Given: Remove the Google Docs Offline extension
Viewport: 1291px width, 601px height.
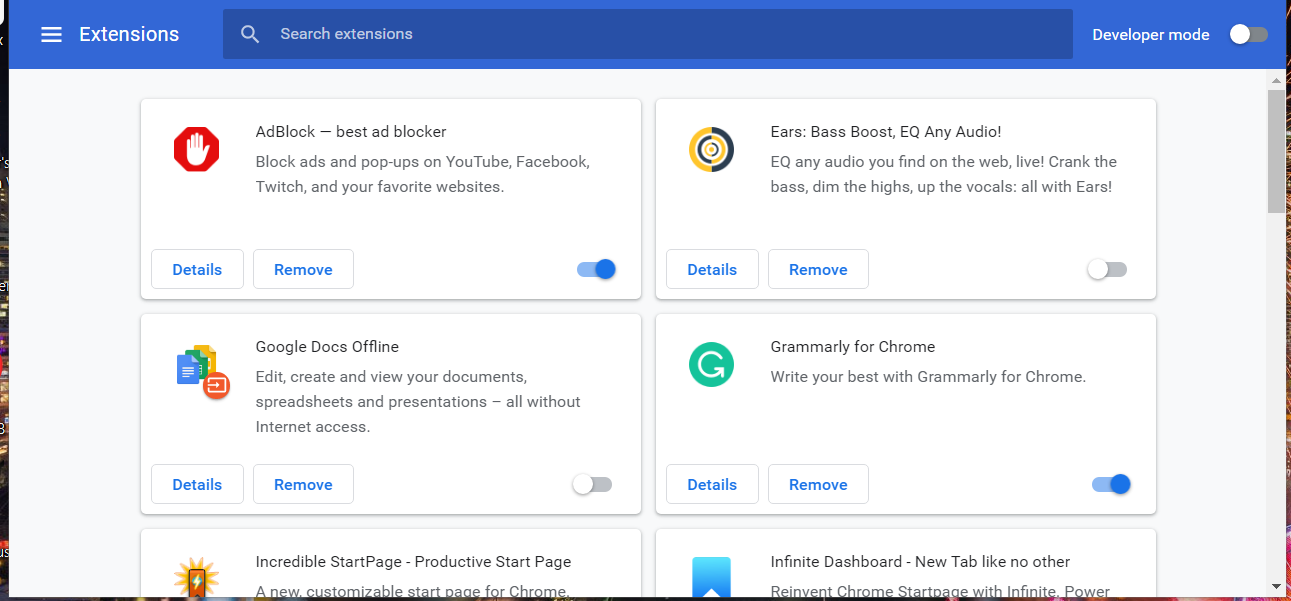Looking at the screenshot, I should coord(303,484).
